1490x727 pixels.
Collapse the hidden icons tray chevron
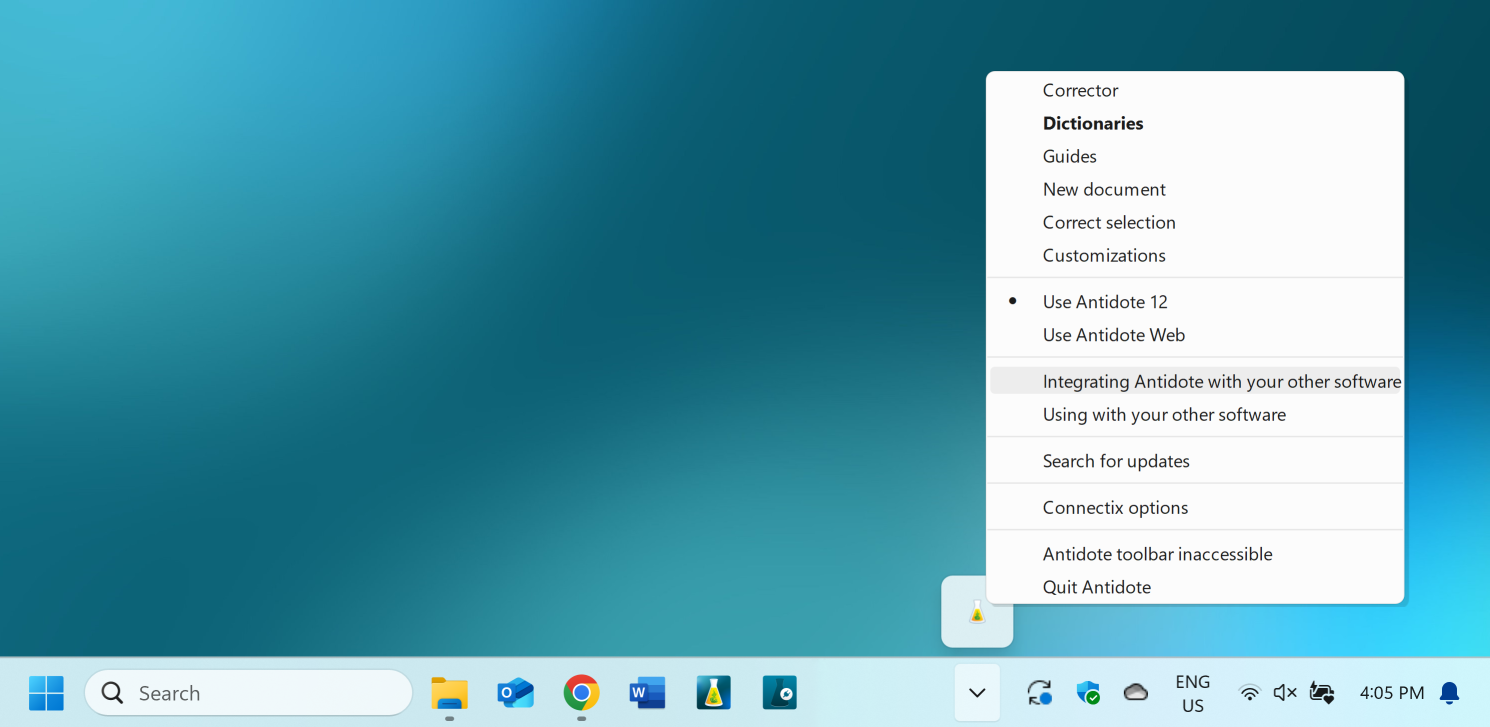977,692
